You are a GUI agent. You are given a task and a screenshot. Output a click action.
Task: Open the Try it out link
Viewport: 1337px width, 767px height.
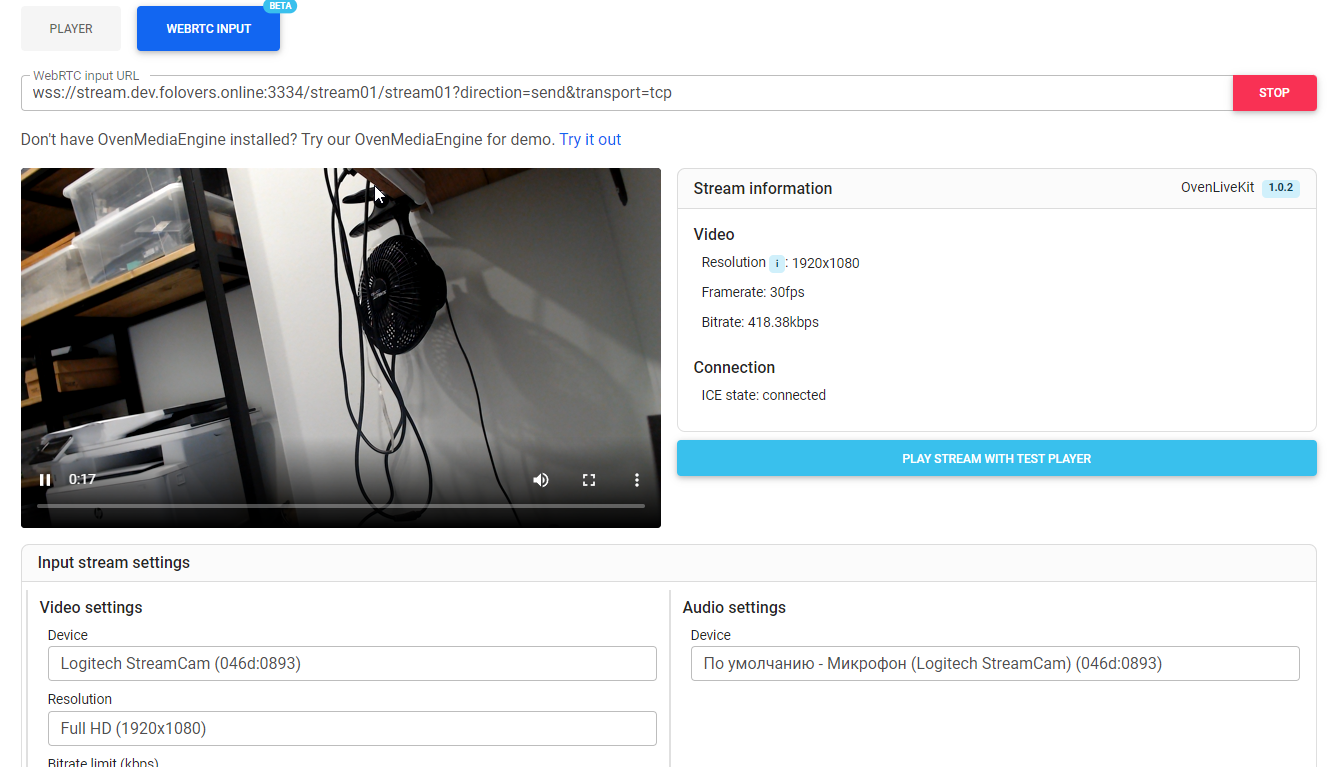(x=590, y=139)
